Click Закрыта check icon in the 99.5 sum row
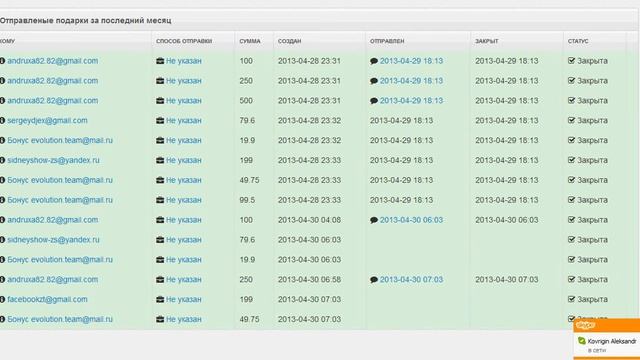The image size is (640, 360). point(571,200)
